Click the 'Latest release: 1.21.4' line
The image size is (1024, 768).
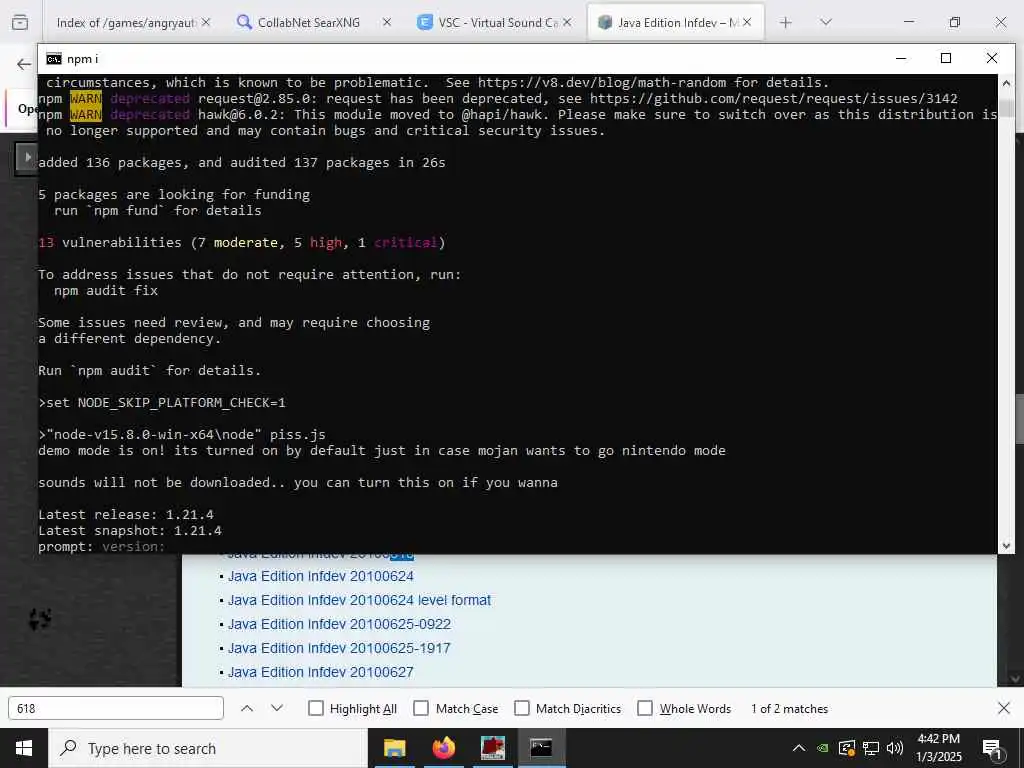pos(126,515)
